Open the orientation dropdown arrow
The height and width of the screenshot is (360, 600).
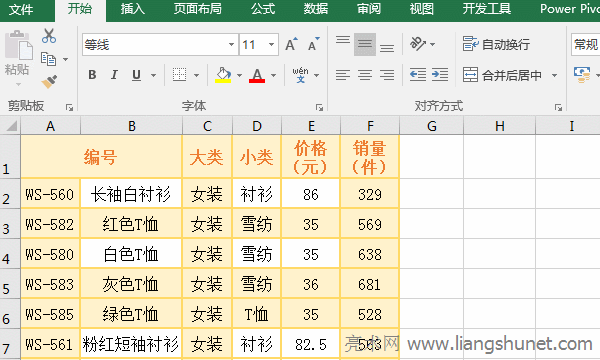click(x=432, y=44)
